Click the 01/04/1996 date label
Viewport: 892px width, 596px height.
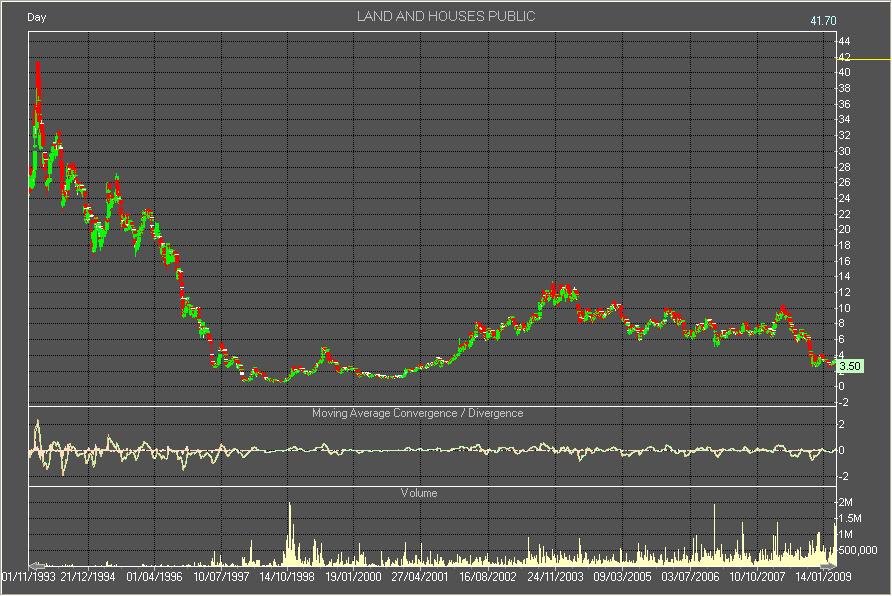[154, 577]
